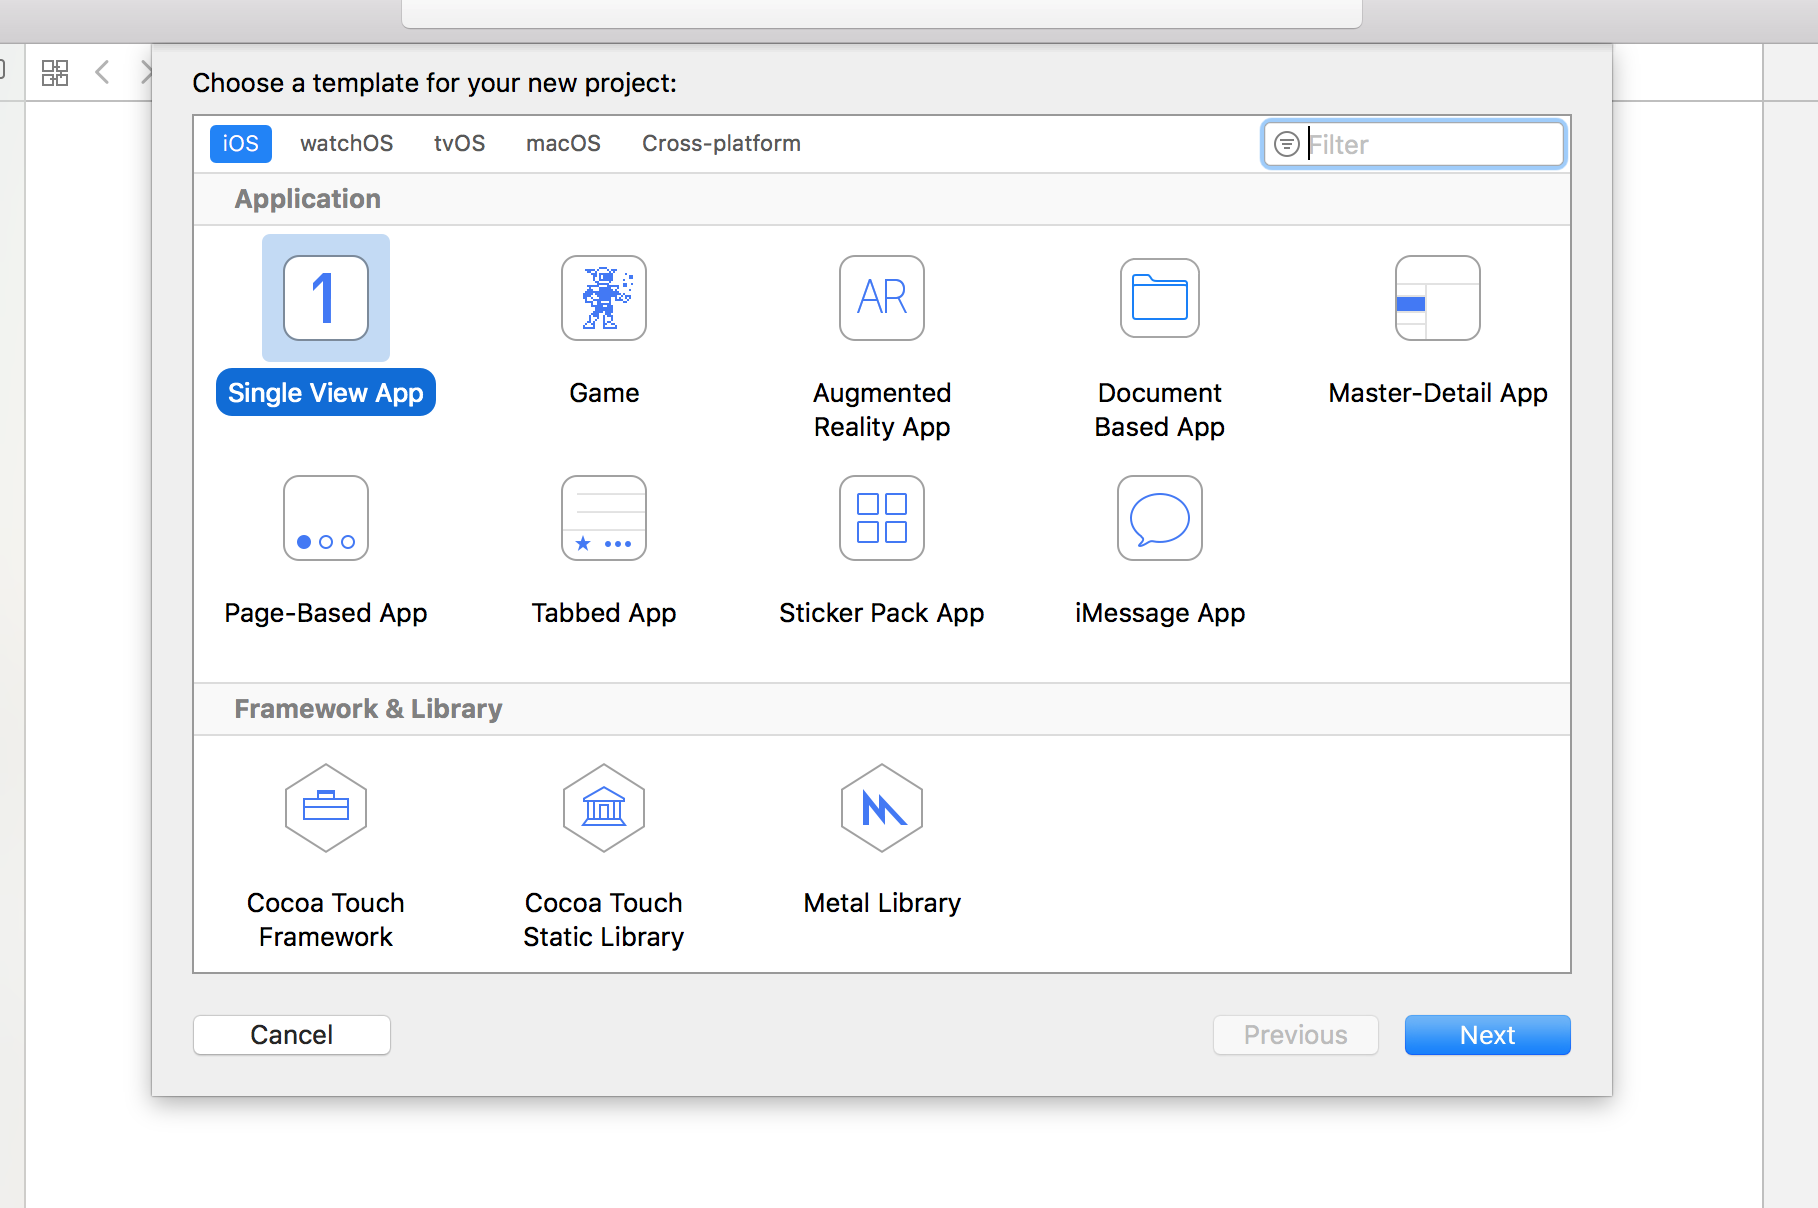1818x1208 pixels.
Task: Select the iMessage App template icon
Action: (x=1158, y=518)
